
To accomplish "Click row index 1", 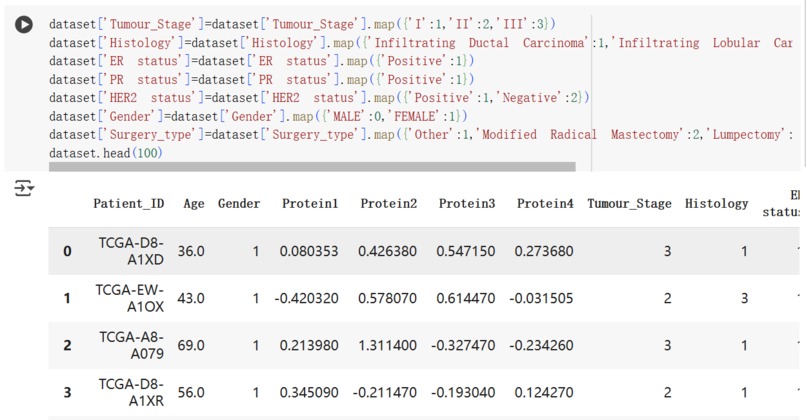I will pyautogui.click(x=67, y=298).
